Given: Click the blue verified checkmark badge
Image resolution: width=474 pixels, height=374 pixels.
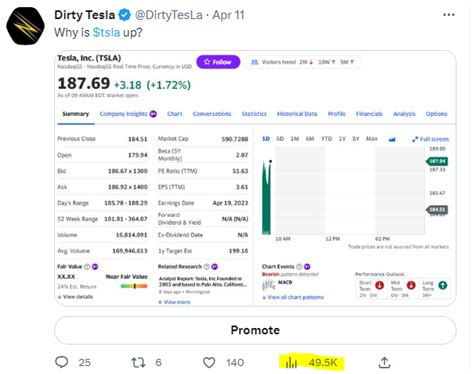Looking at the screenshot, I should 125,15.
